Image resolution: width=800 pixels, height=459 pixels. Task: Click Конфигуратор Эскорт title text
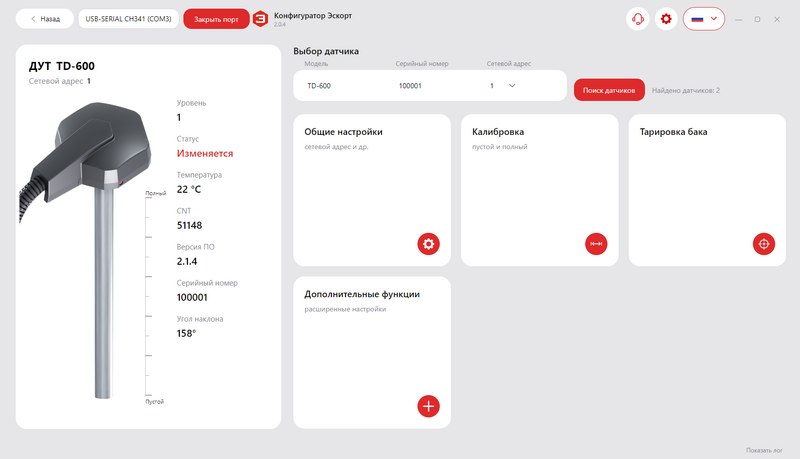click(313, 15)
